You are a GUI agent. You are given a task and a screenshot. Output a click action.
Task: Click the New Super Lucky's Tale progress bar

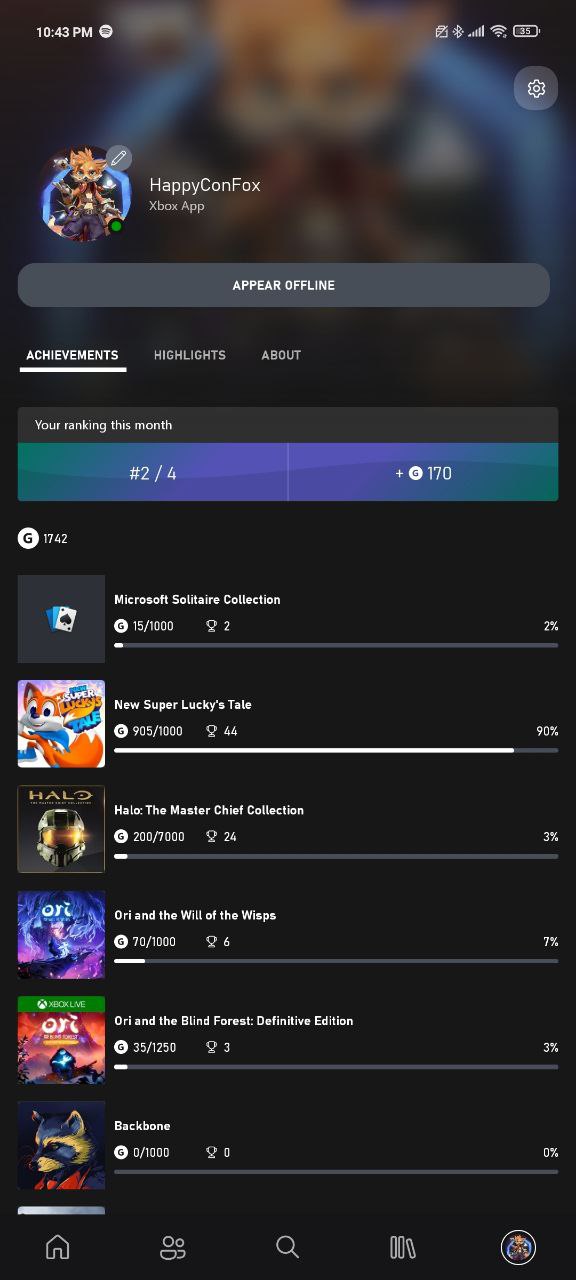[336, 750]
